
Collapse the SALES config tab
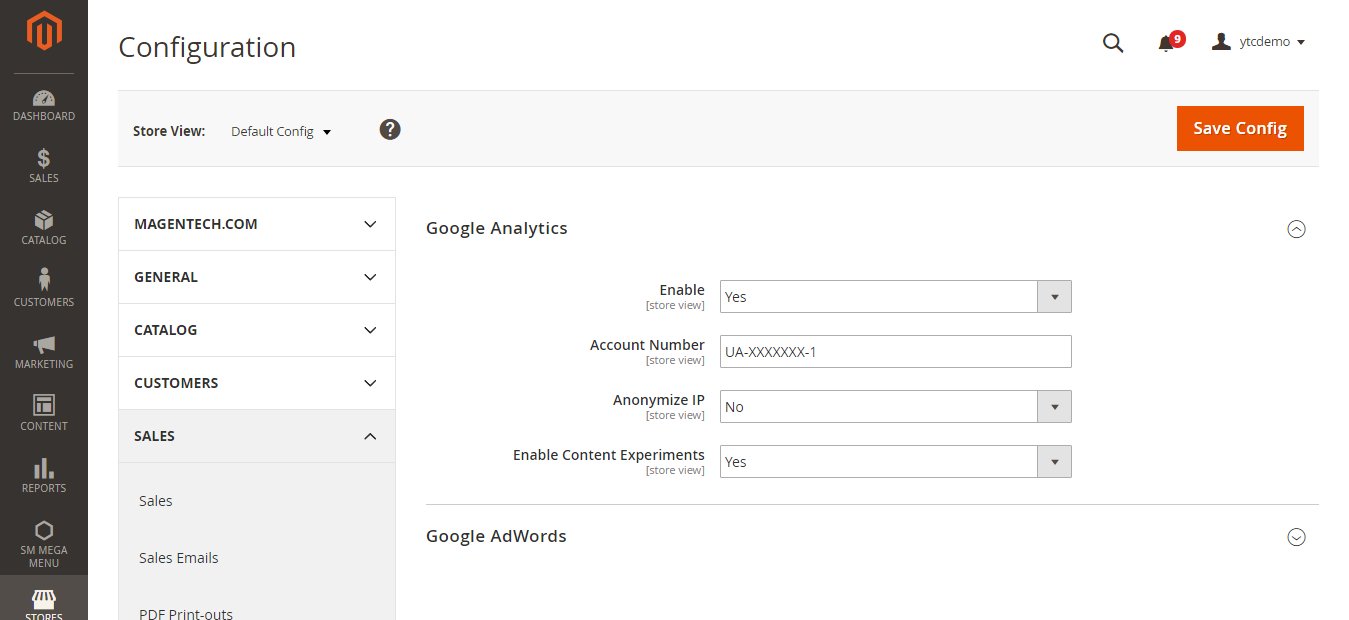(257, 436)
